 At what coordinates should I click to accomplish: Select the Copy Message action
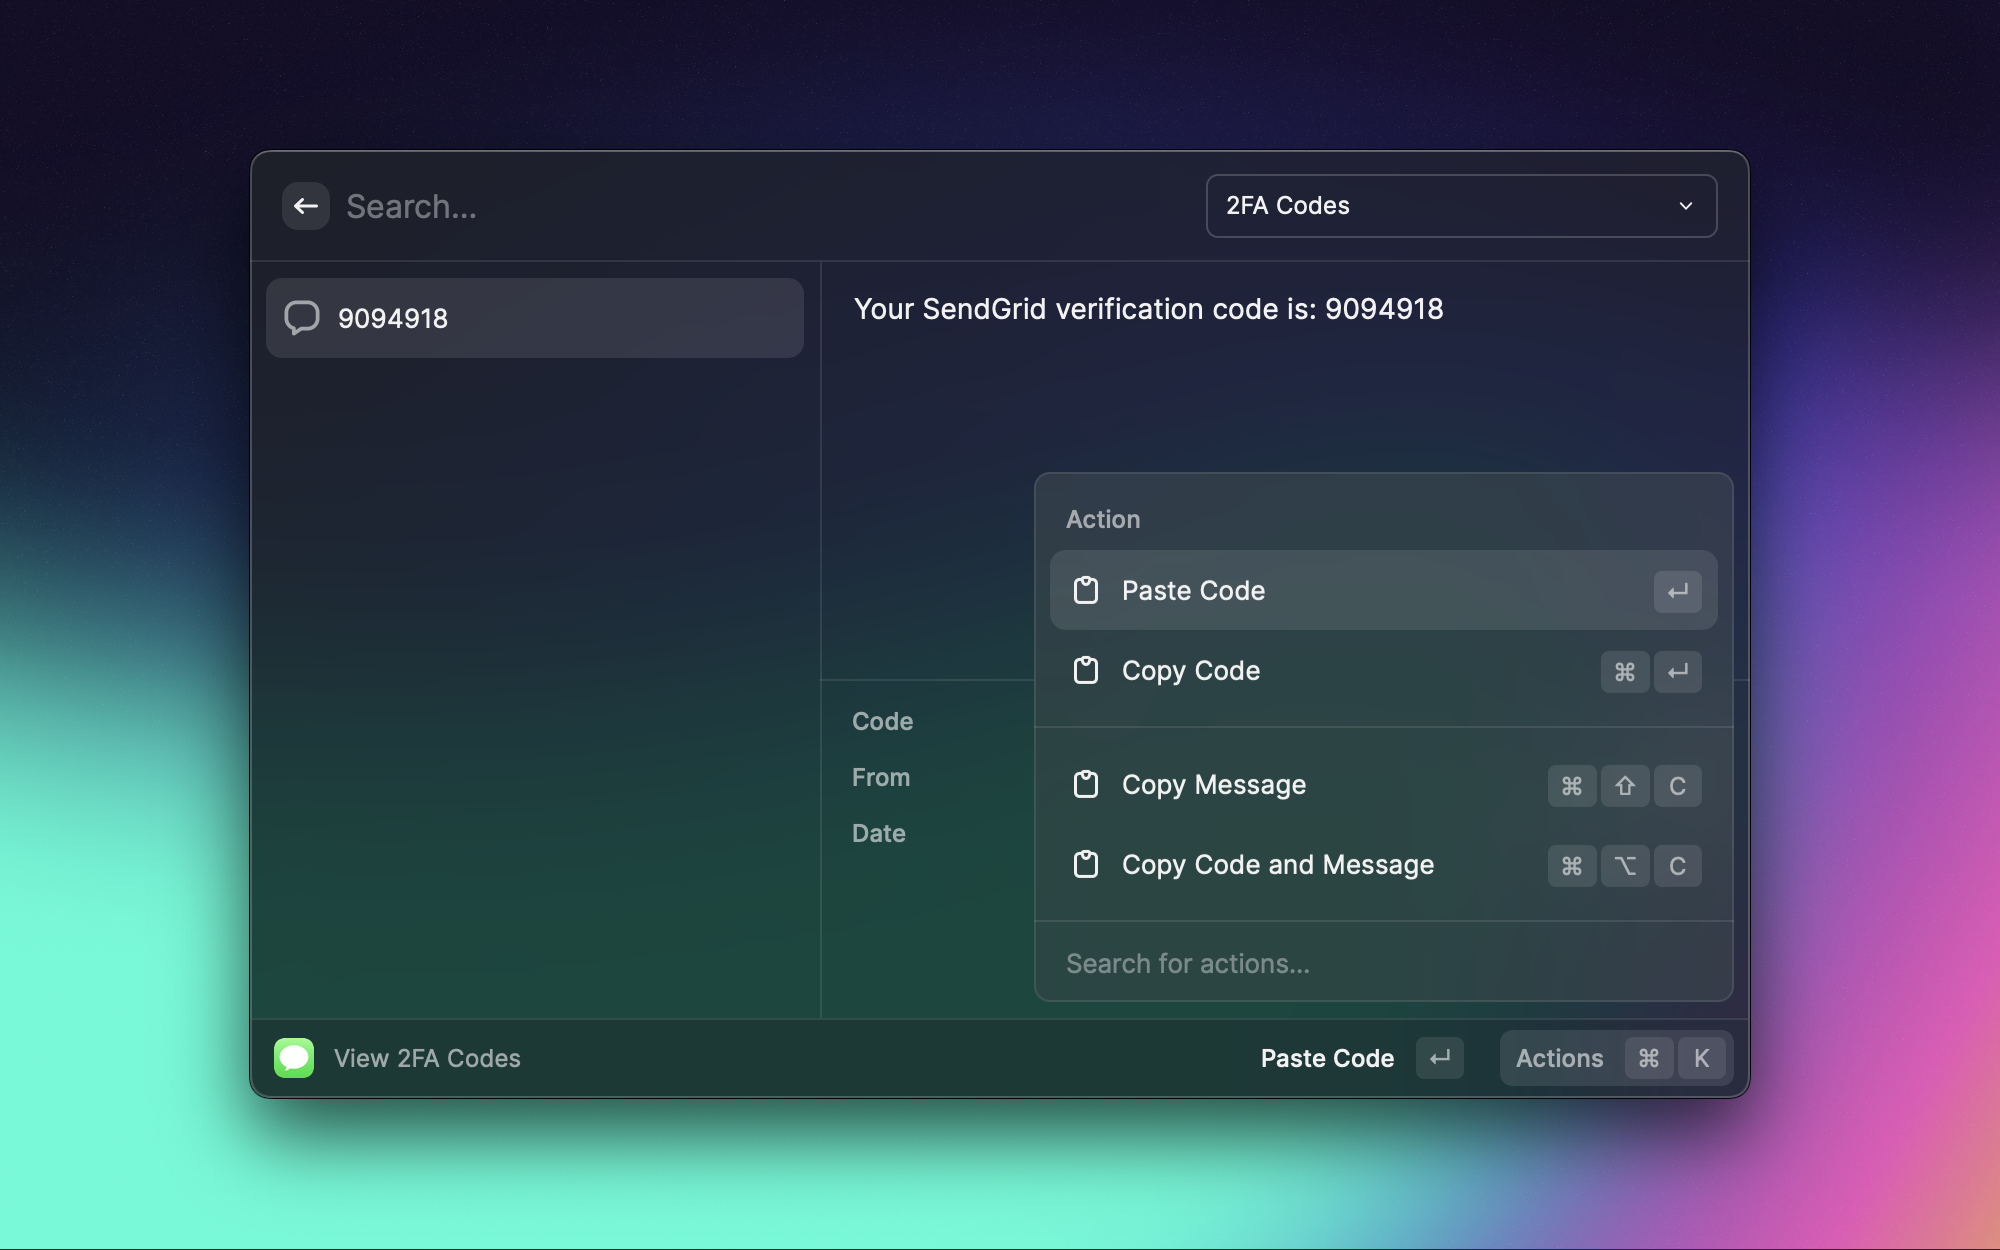click(1214, 784)
